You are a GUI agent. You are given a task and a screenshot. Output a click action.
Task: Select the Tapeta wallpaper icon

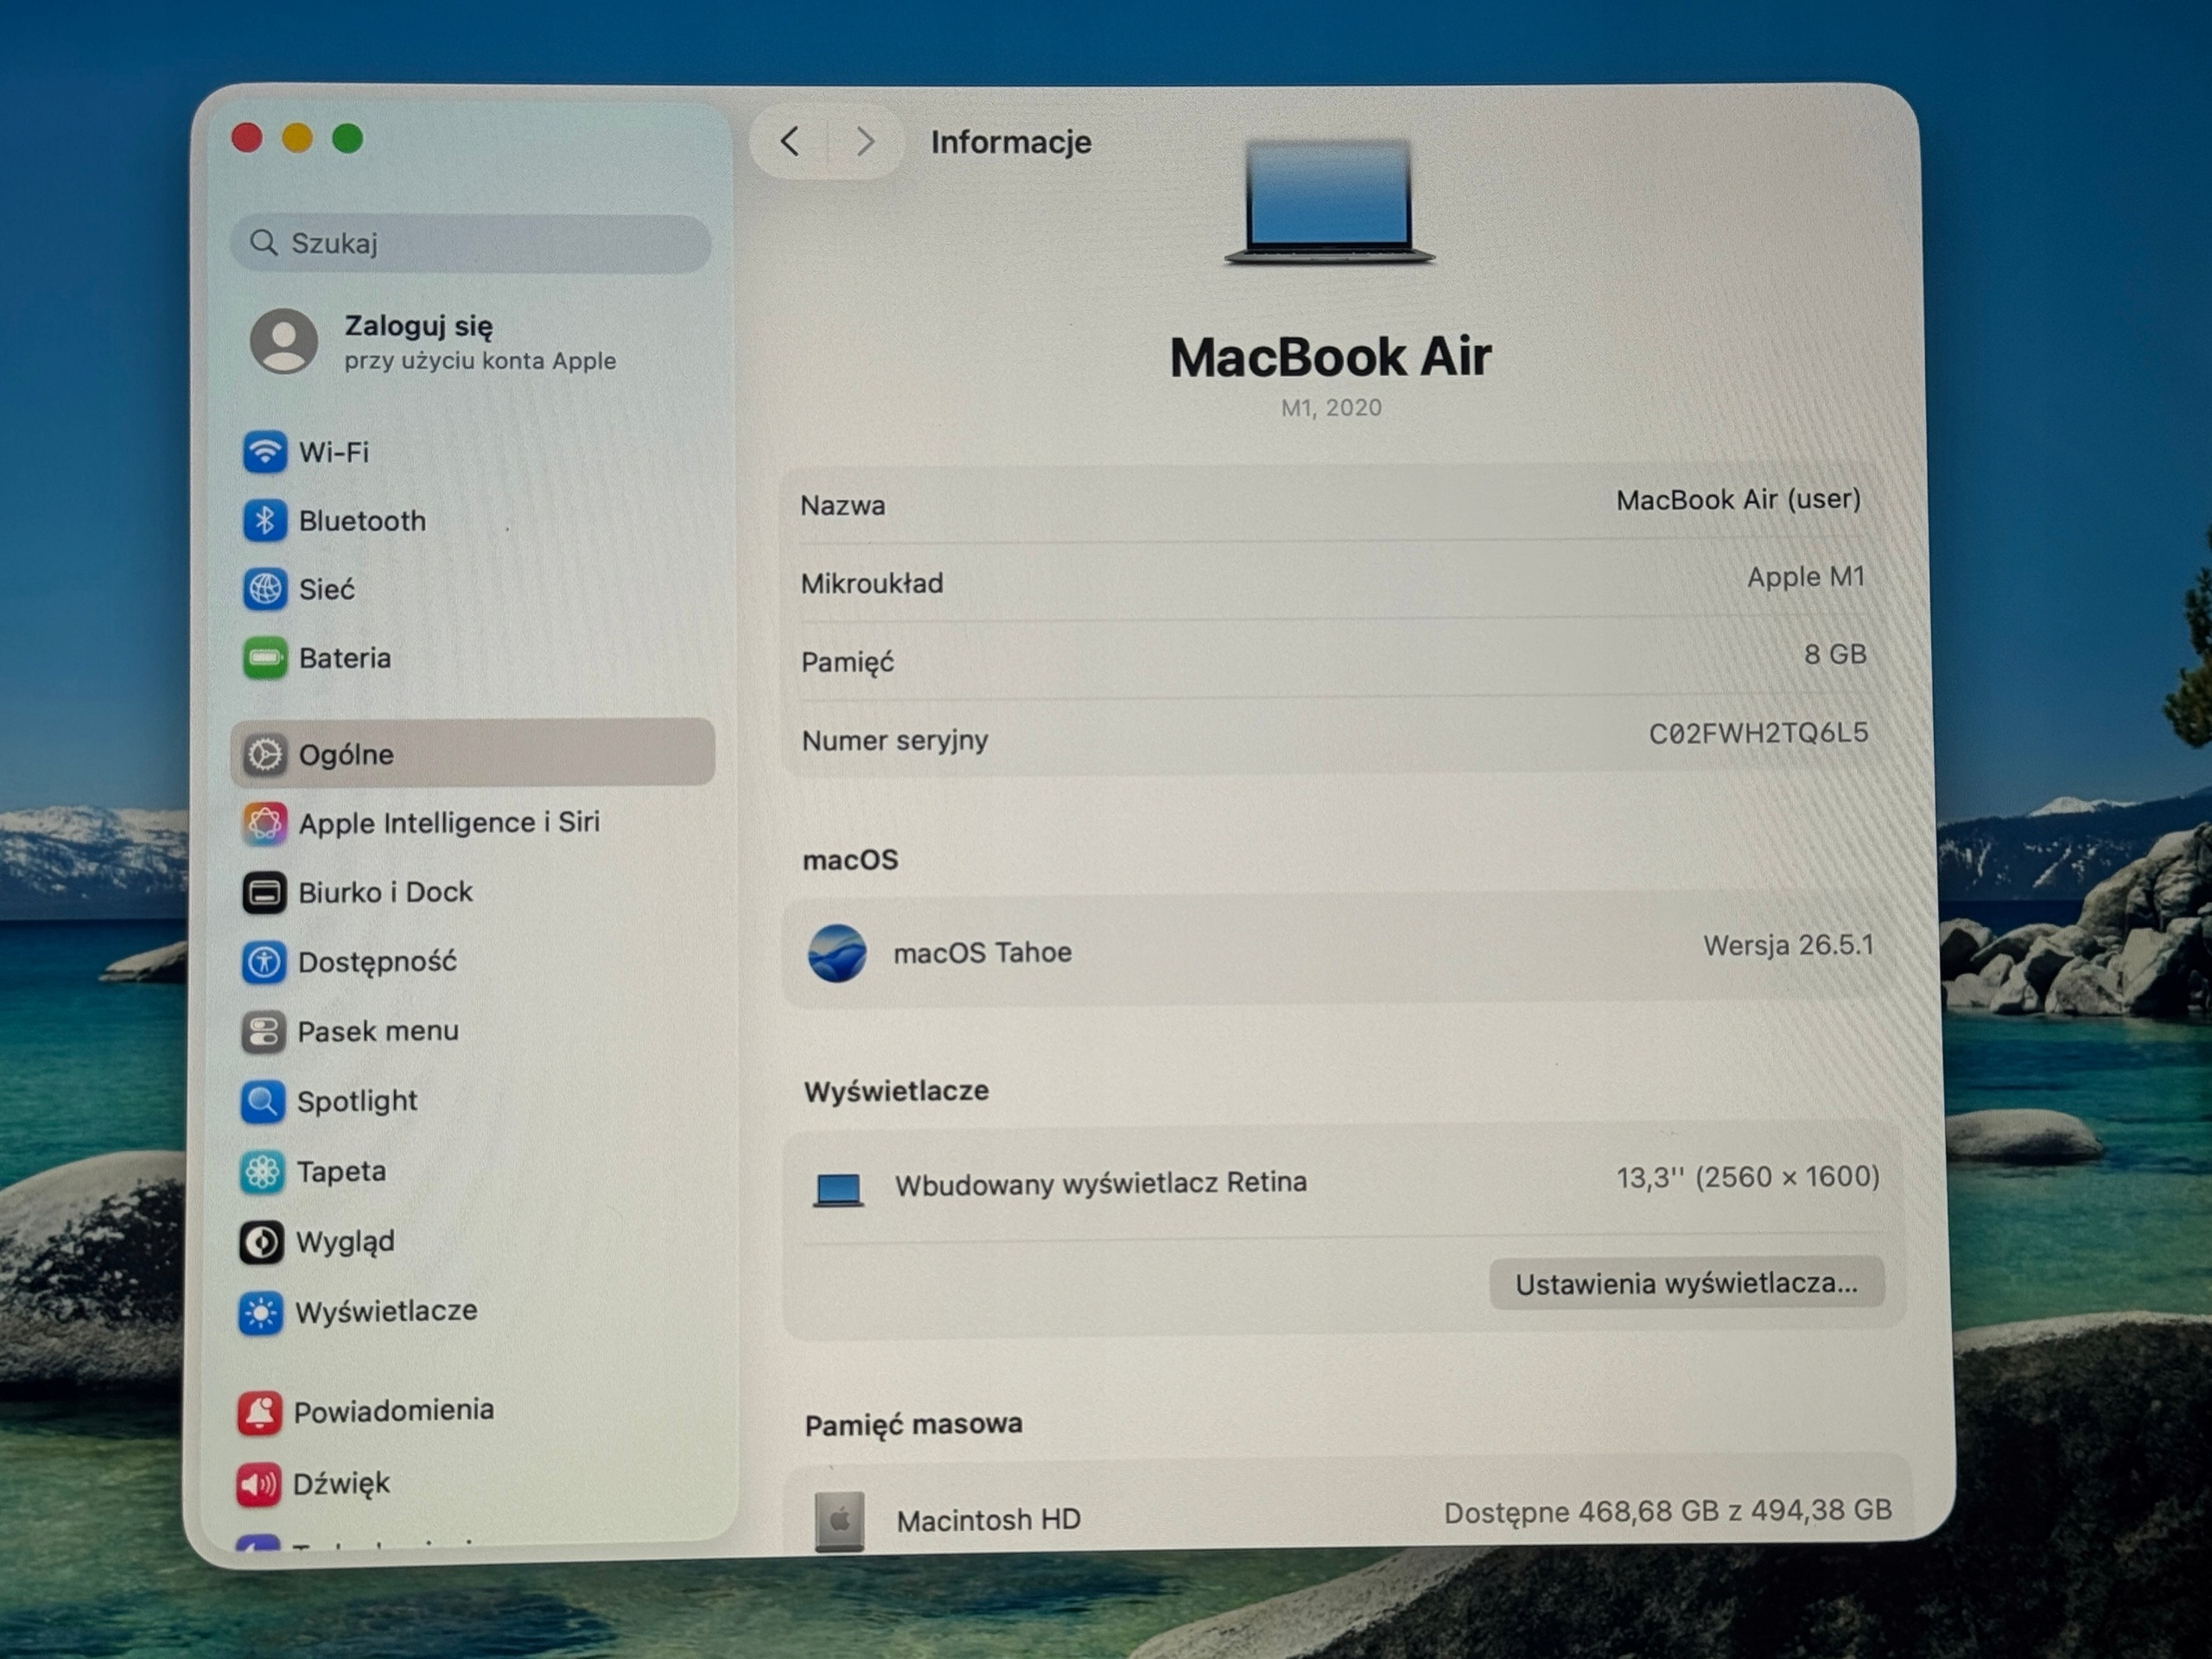[x=262, y=1171]
